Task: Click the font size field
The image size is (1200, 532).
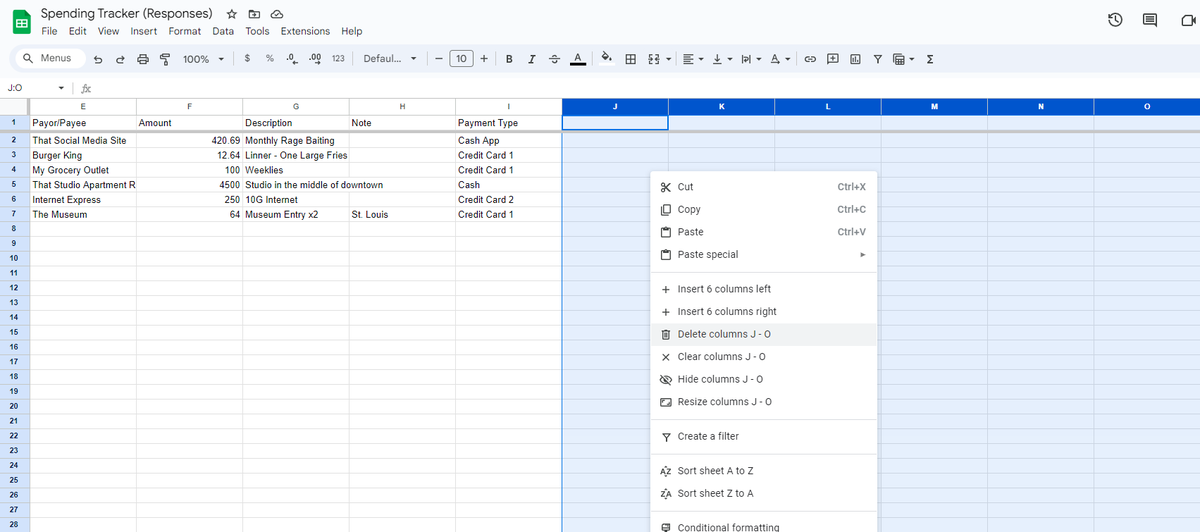Action: 461,59
